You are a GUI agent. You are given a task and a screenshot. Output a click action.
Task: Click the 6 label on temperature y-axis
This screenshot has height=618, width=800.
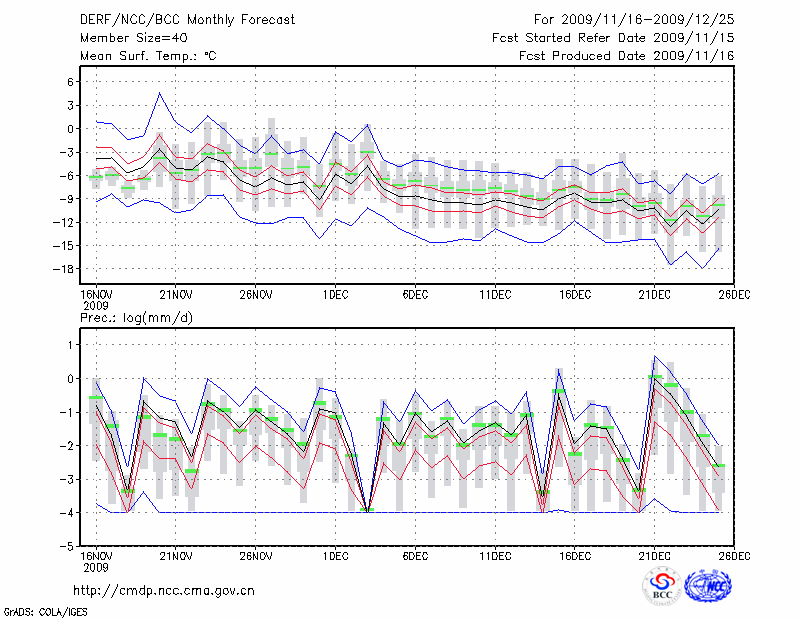(70, 82)
